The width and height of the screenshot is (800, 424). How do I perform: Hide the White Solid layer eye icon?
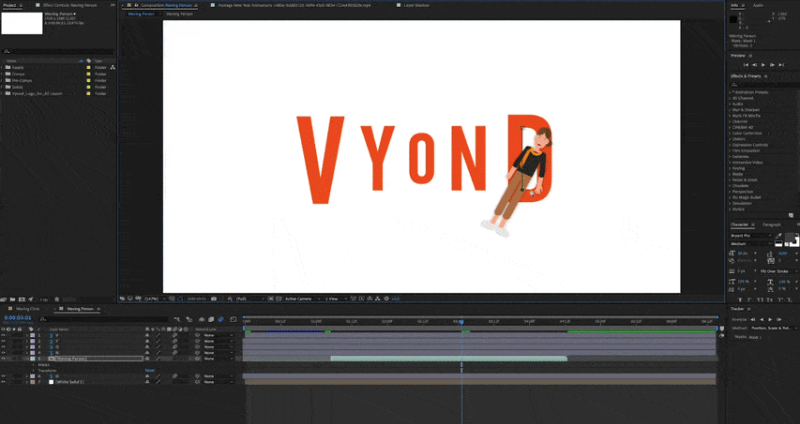pos(3,382)
